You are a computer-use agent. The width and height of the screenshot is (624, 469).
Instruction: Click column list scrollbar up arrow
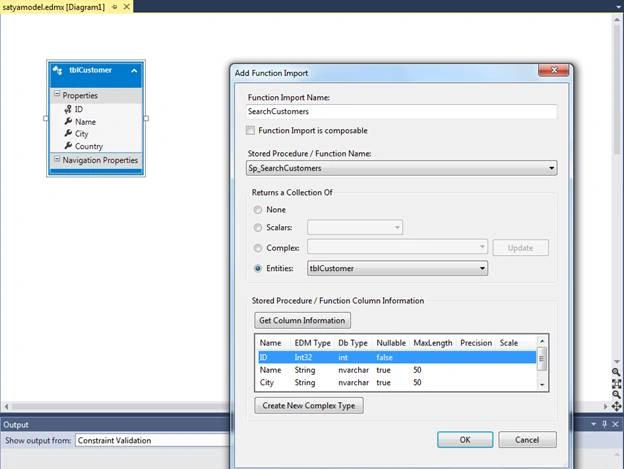click(x=542, y=341)
